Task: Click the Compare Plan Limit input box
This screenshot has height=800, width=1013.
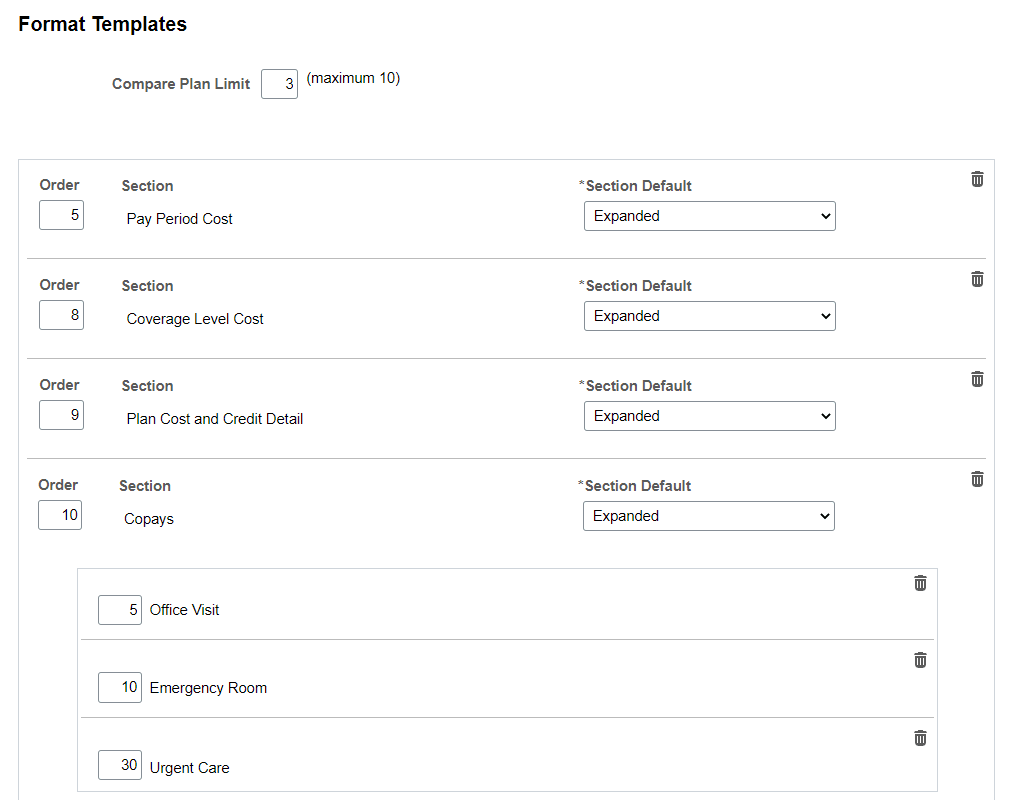Action: [x=280, y=84]
